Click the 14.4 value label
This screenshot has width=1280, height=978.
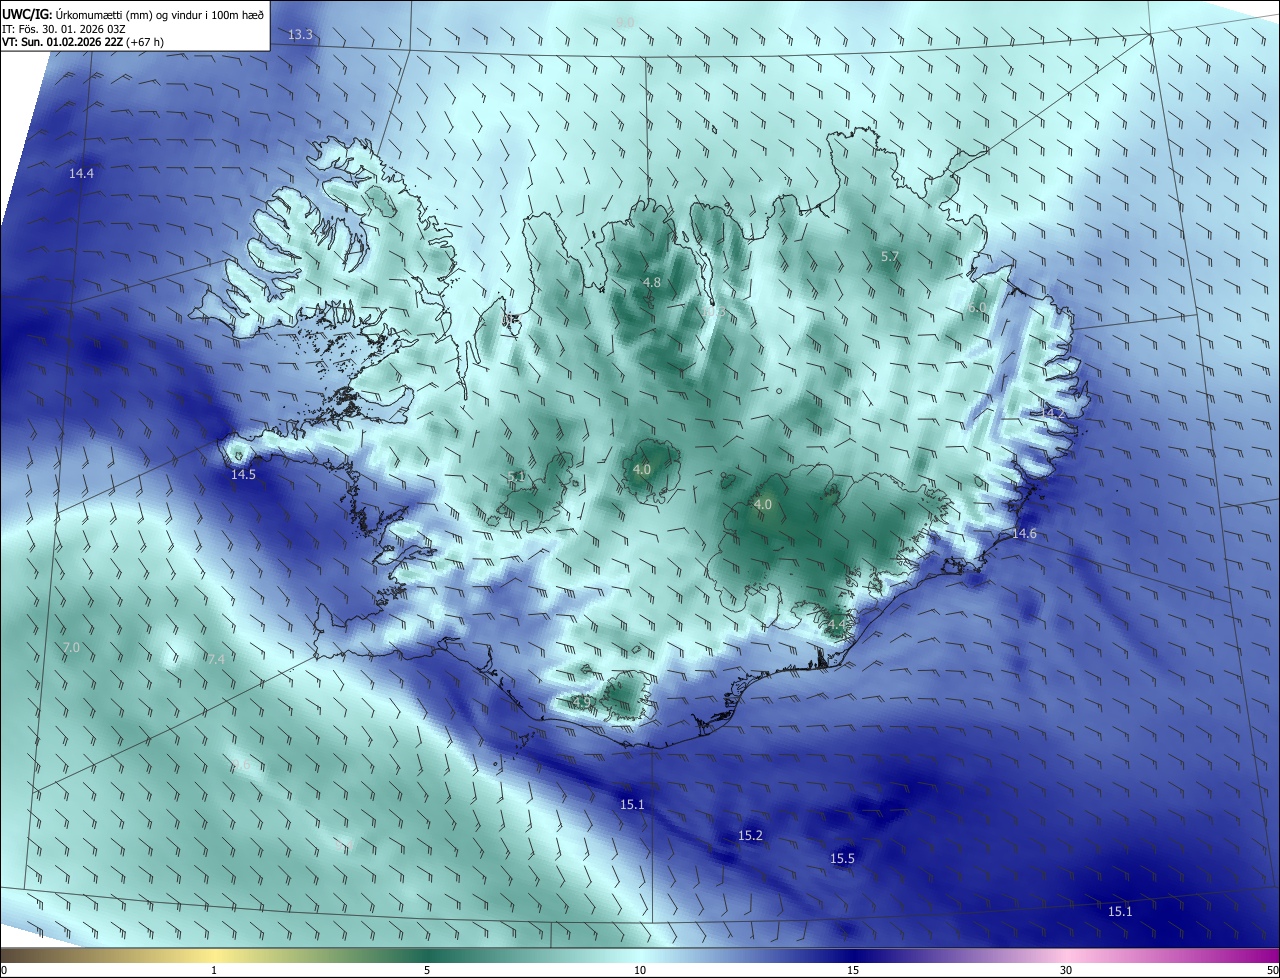pos(81,174)
